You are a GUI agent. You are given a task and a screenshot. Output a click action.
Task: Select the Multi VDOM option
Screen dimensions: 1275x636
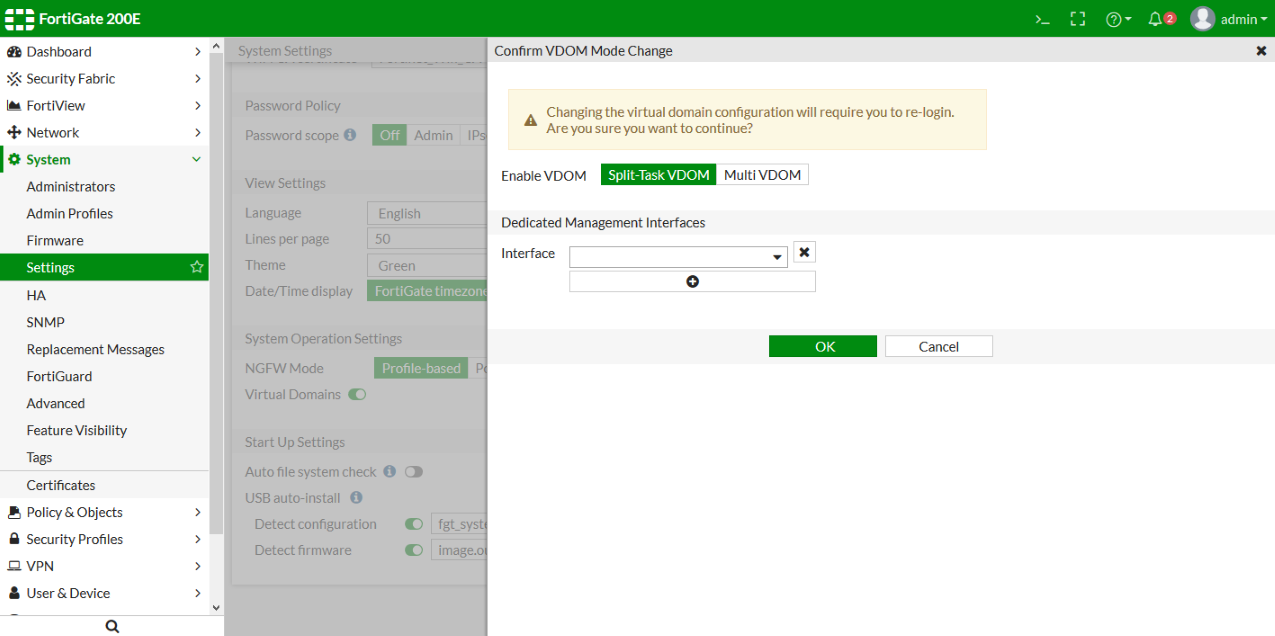[762, 174]
